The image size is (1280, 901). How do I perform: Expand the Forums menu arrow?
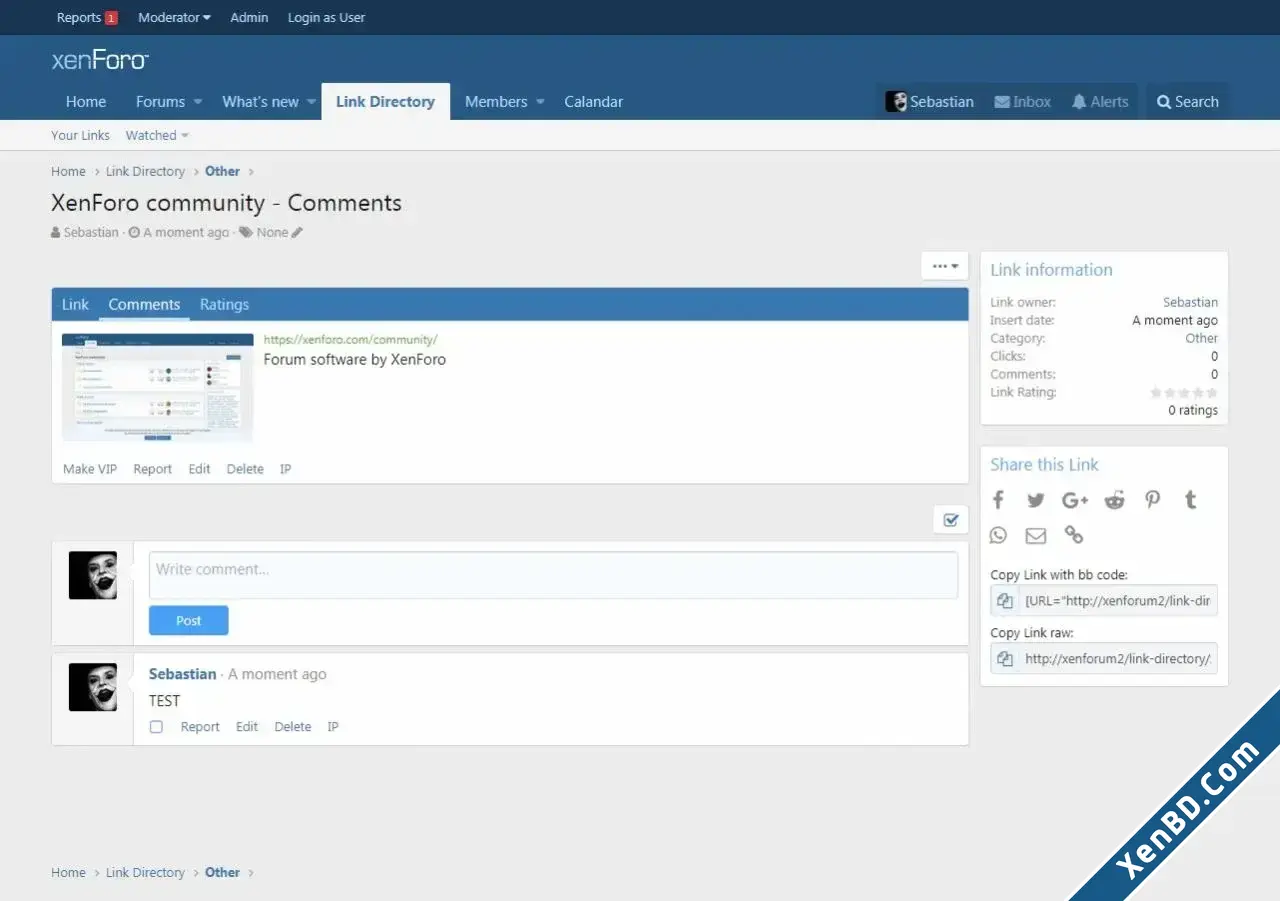[x=198, y=102]
